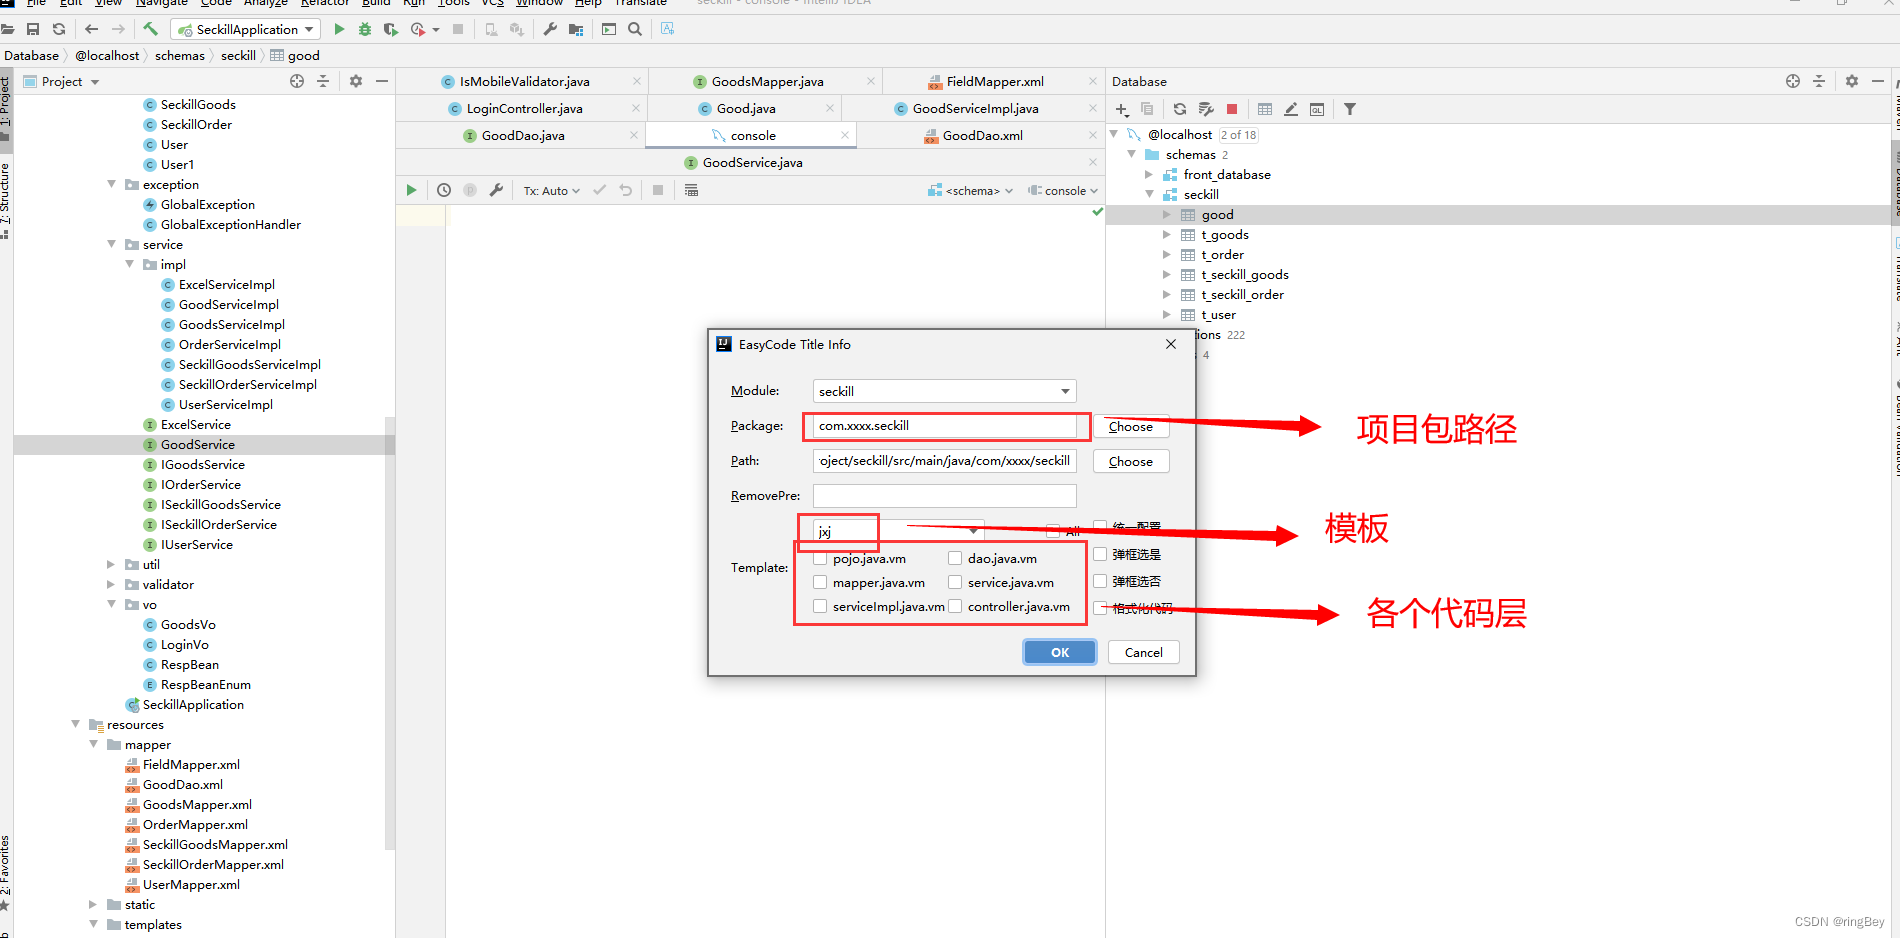This screenshot has width=1900, height=938.
Task: Build project with the hammer icon
Action: click(150, 29)
